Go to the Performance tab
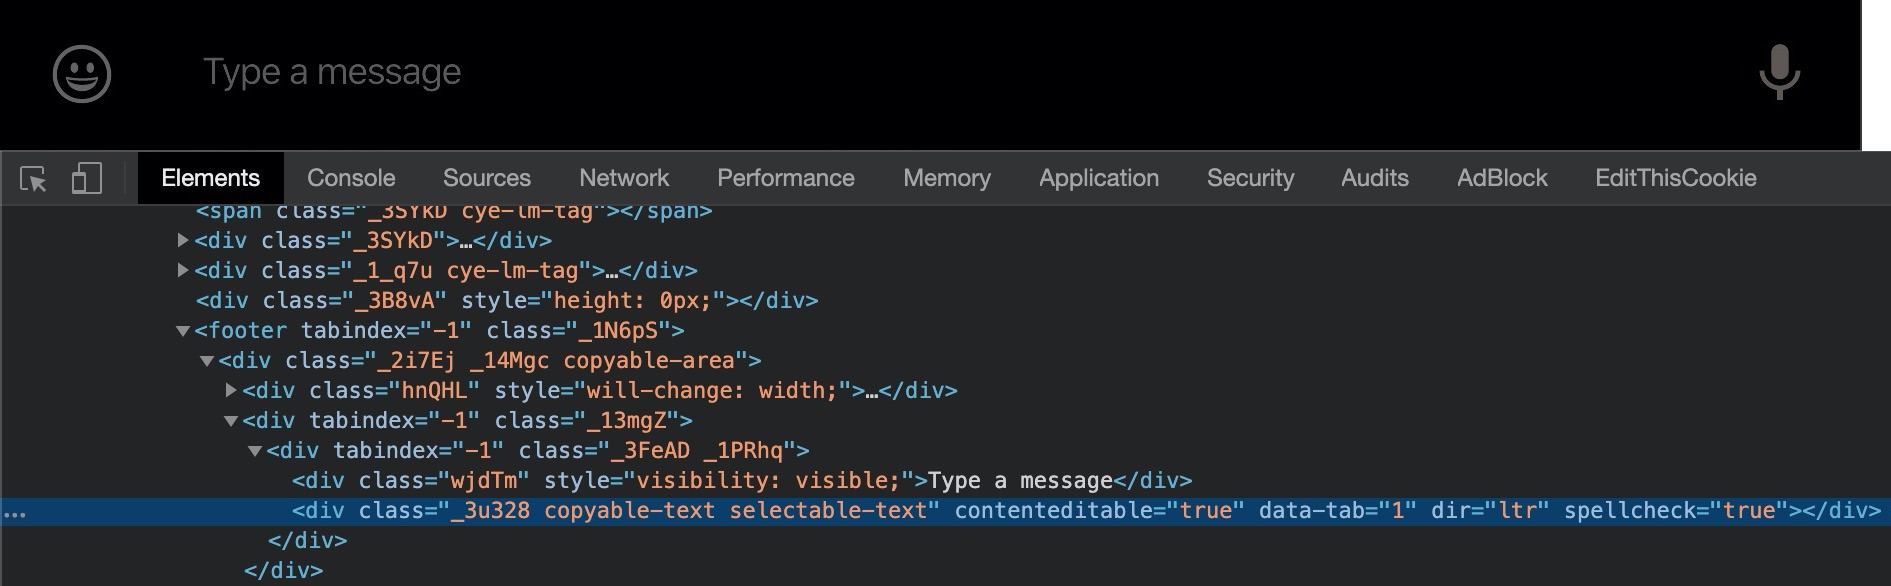This screenshot has width=1891, height=586. [x=785, y=179]
